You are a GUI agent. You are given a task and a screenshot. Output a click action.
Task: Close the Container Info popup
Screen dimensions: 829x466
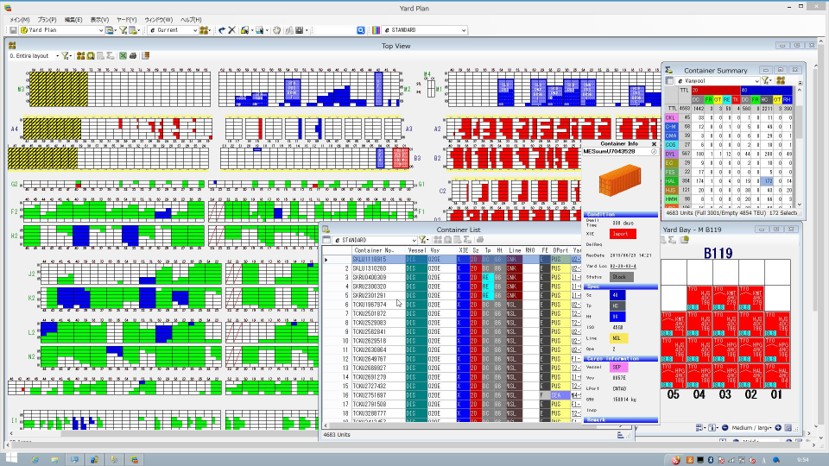pyautogui.click(x=654, y=144)
